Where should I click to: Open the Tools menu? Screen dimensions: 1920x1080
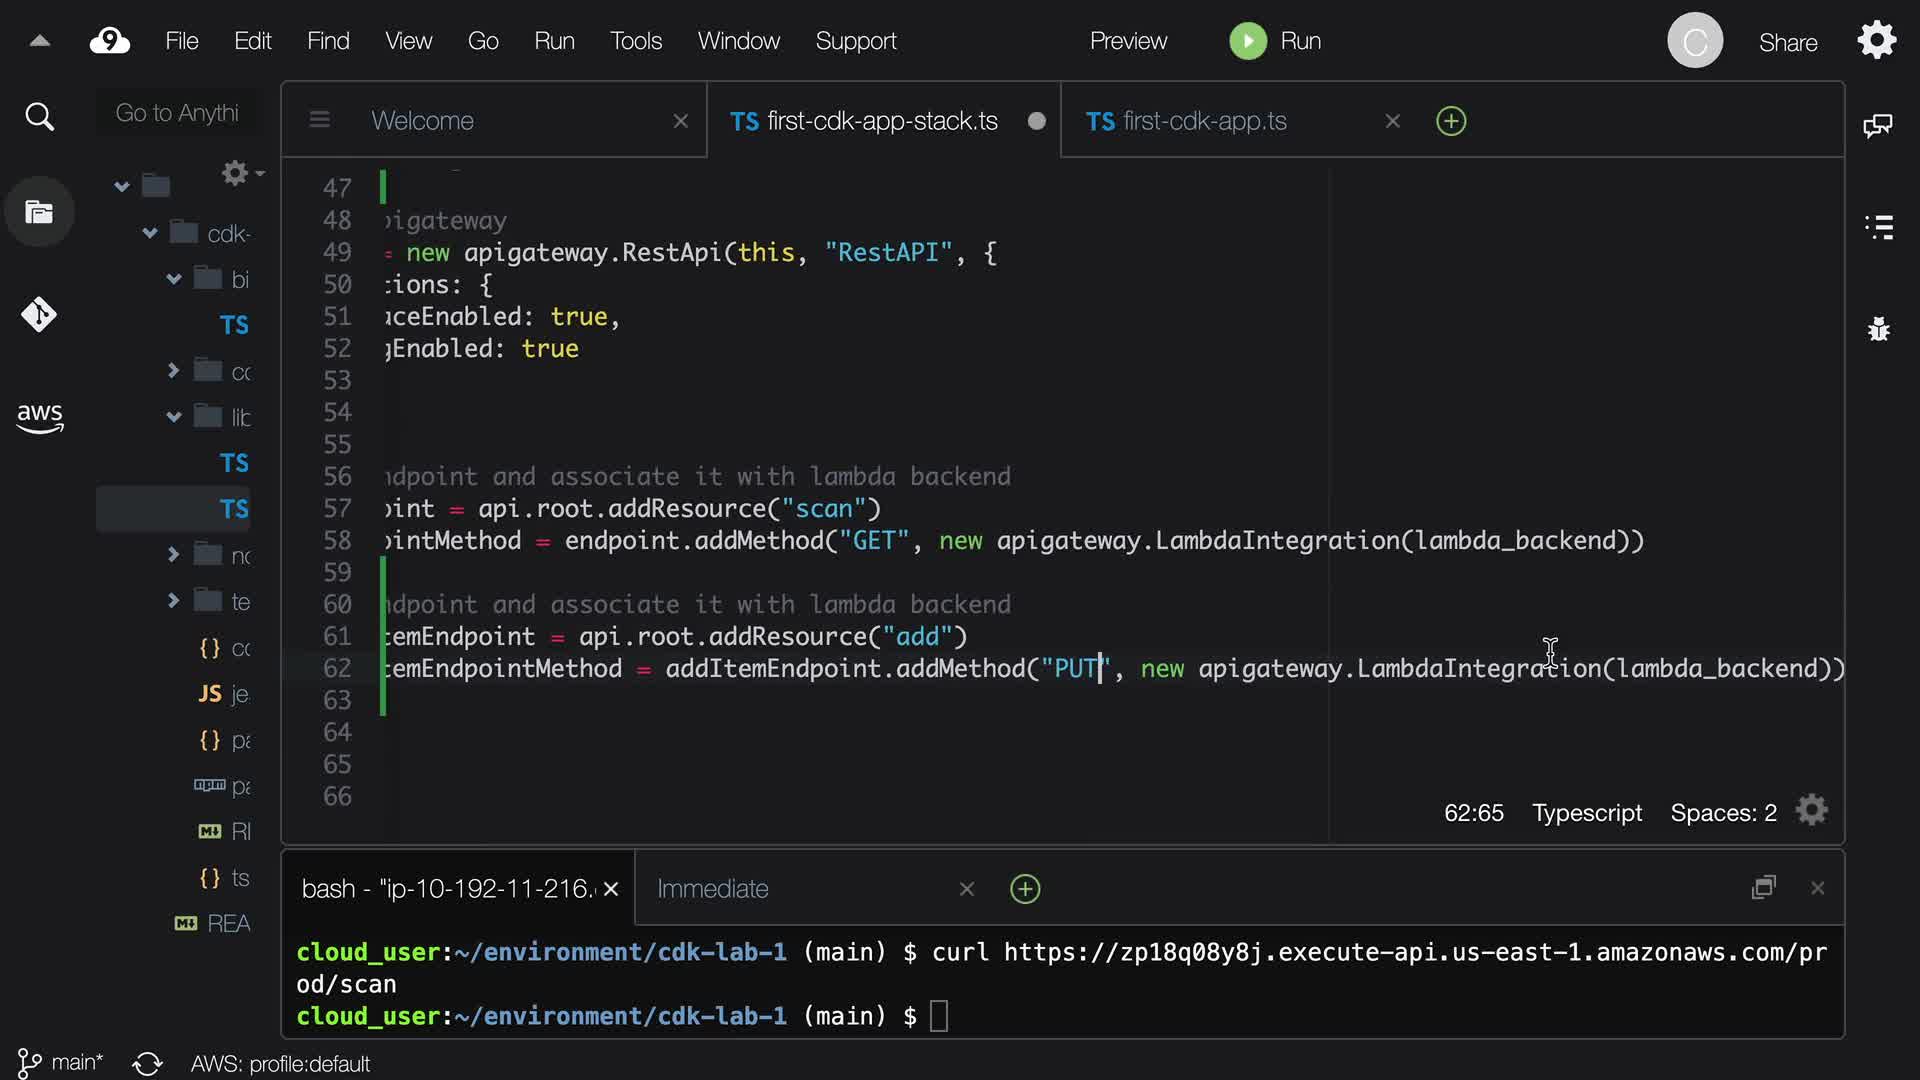tap(636, 41)
